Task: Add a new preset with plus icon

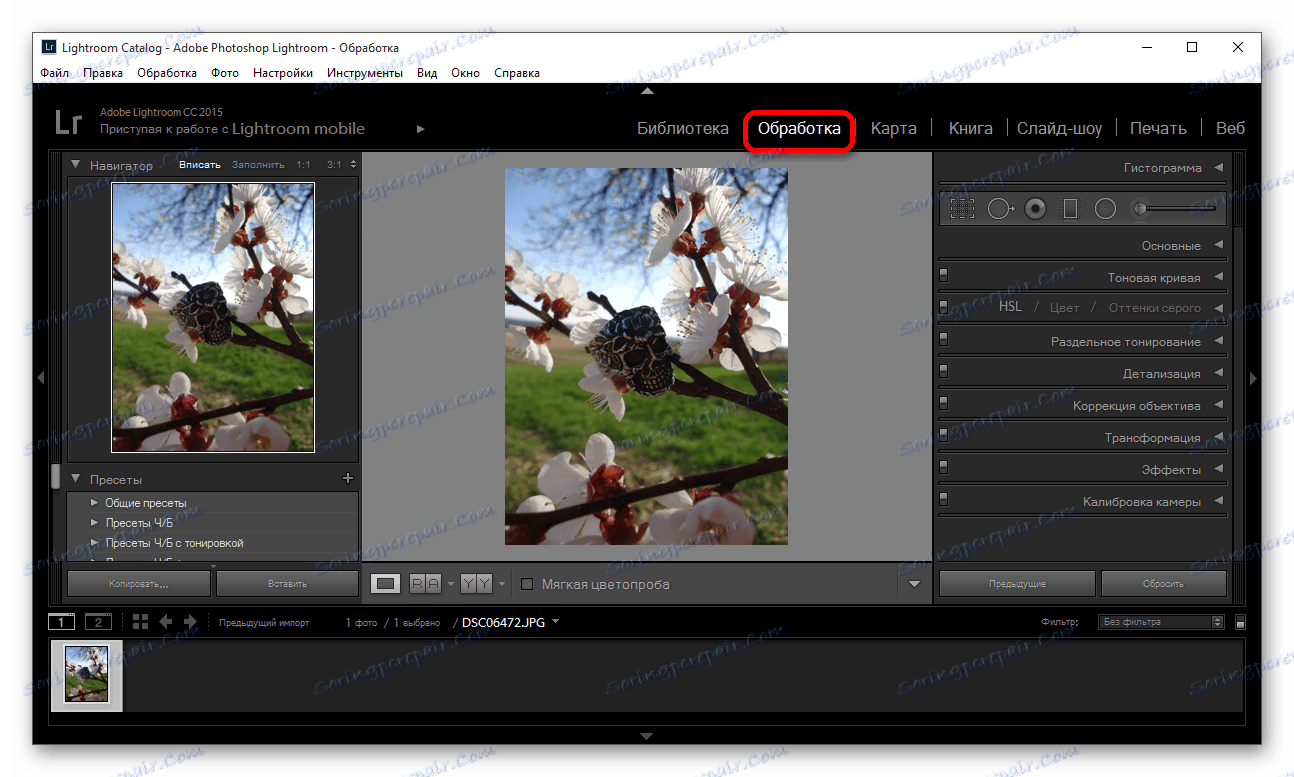Action: pos(348,479)
